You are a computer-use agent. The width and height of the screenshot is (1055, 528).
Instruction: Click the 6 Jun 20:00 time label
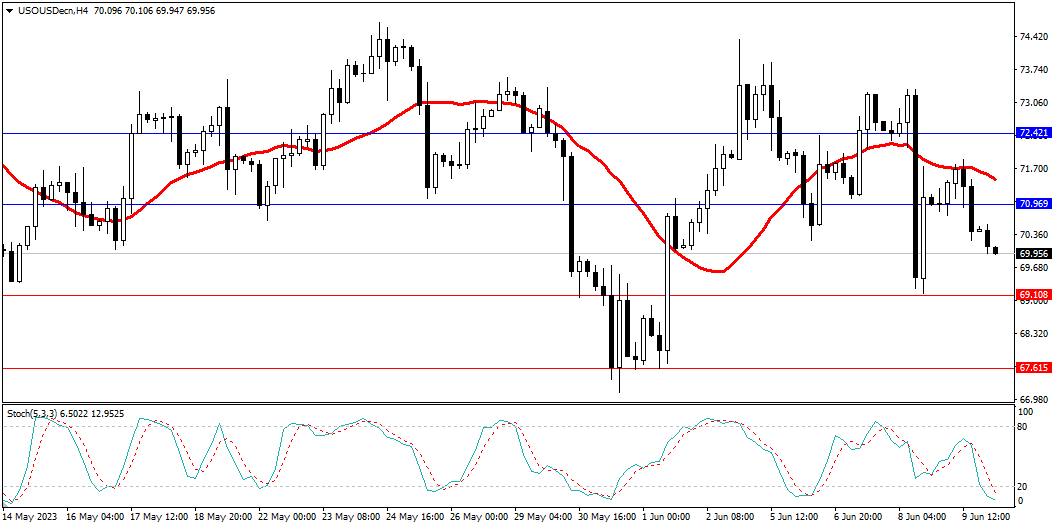click(858, 517)
